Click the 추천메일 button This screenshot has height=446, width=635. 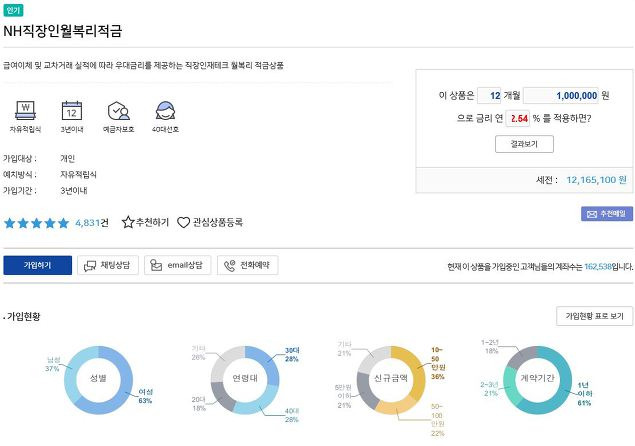607,214
